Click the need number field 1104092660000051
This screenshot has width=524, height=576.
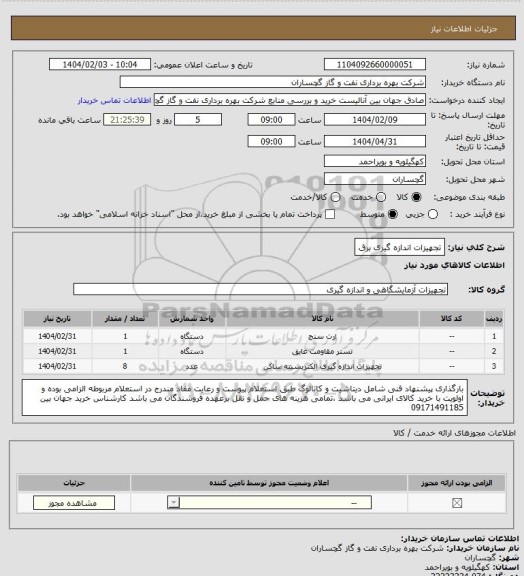pyautogui.click(x=375, y=65)
